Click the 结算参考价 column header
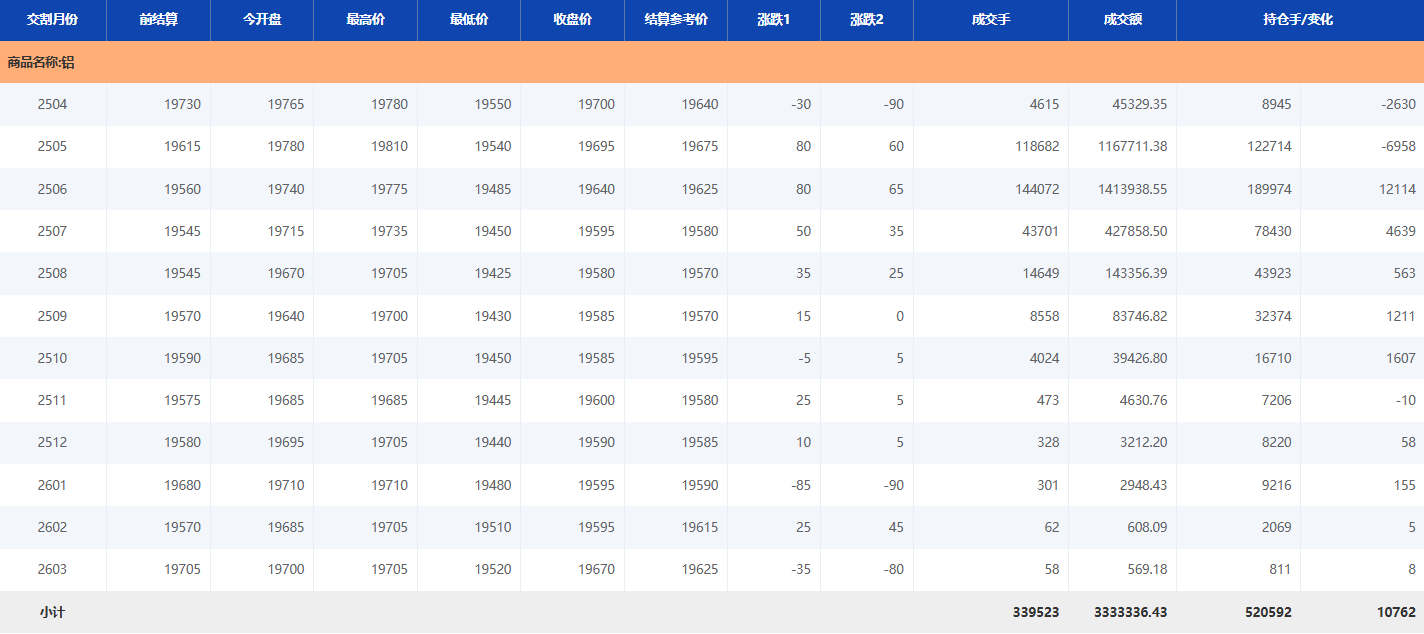This screenshot has width=1424, height=634. [676, 19]
